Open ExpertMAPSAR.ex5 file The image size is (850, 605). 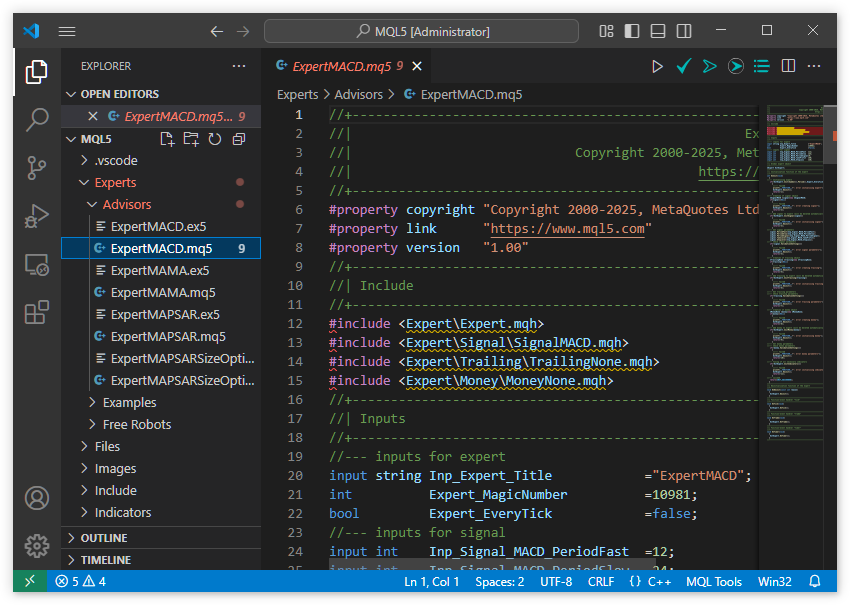[161, 314]
